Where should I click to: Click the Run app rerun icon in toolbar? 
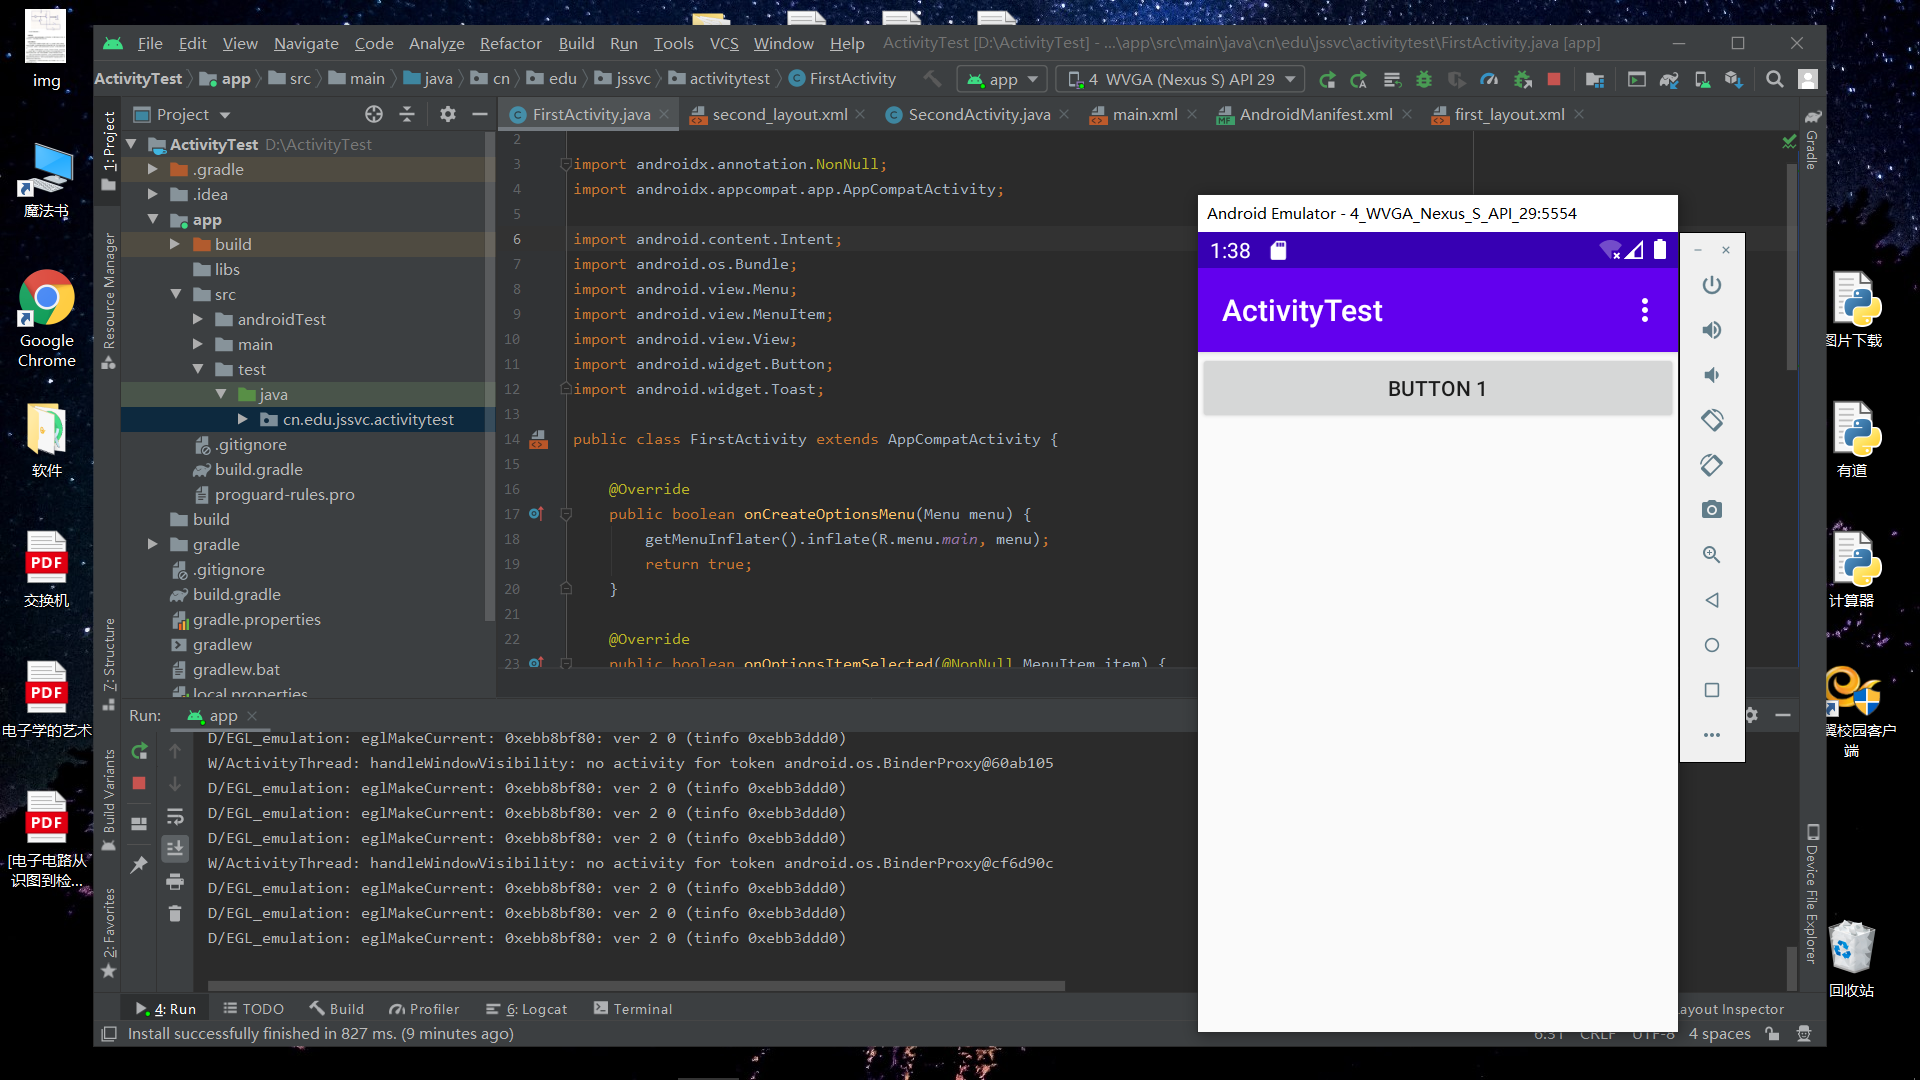(x=1327, y=79)
